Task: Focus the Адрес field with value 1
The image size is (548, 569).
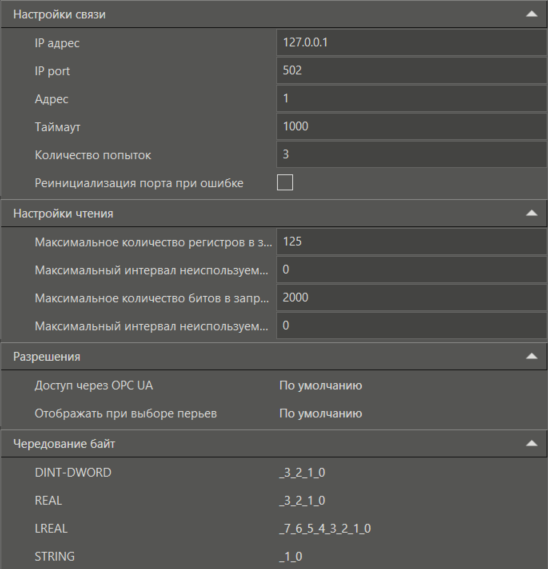Action: click(412, 98)
